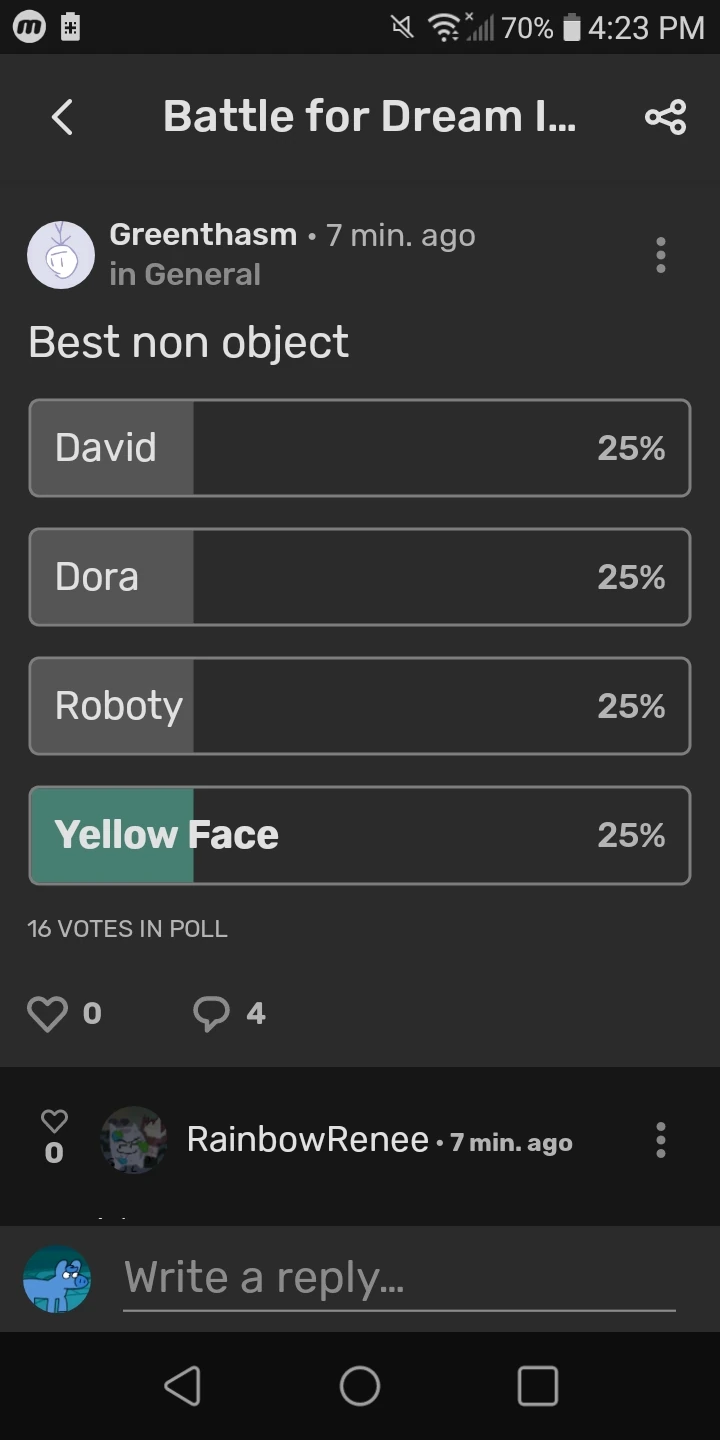
Task: Like RainbowRenee's comment with heart
Action: pyautogui.click(x=54, y=1122)
